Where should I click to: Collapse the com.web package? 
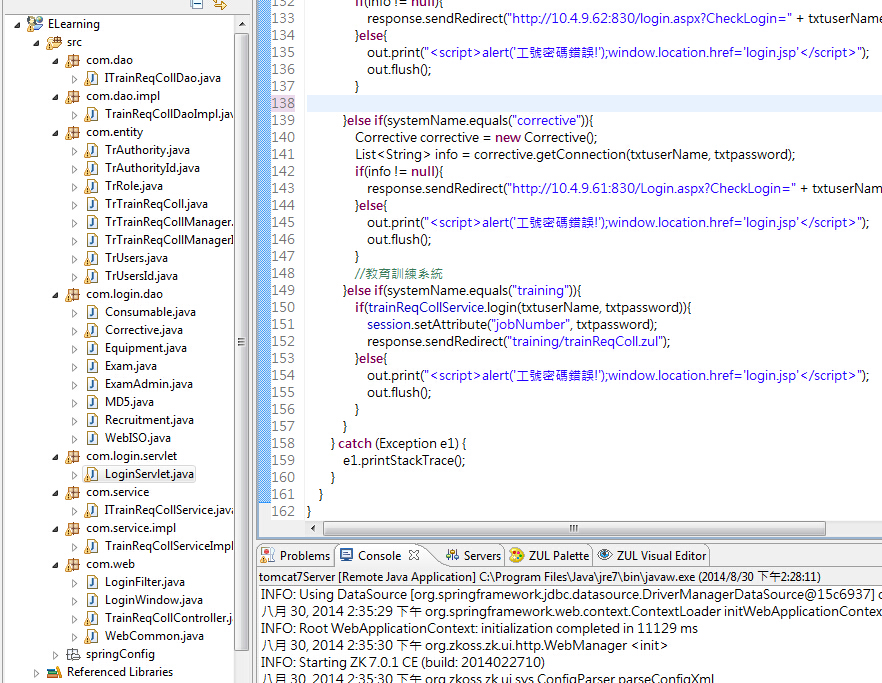tap(55, 565)
